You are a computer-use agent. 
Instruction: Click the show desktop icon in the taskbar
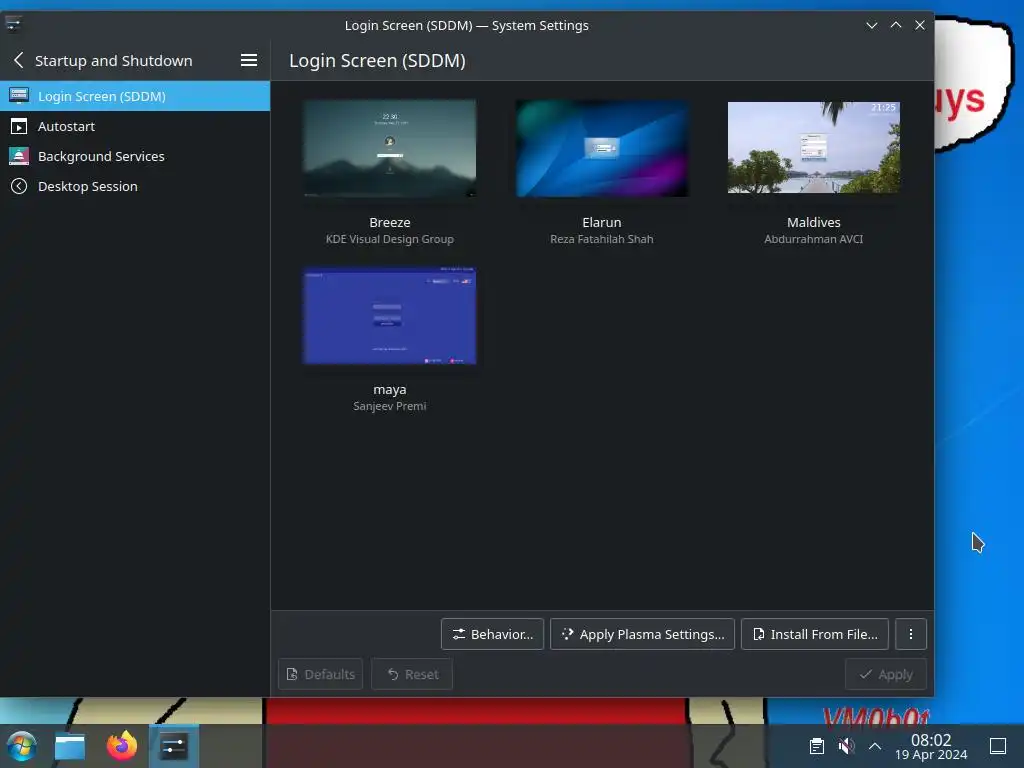click(998, 746)
